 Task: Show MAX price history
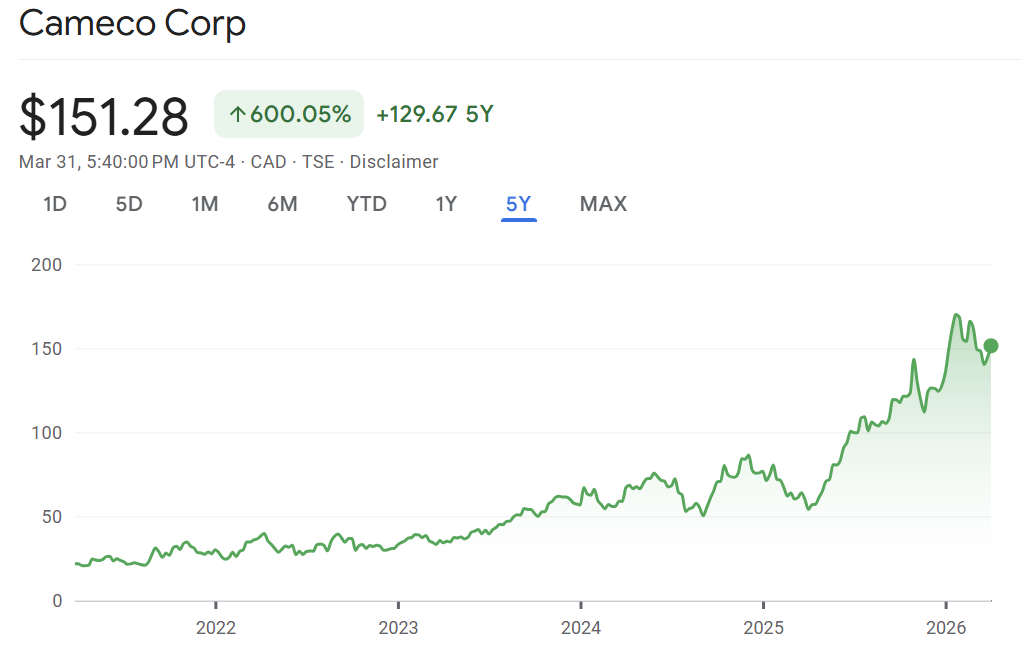(603, 204)
